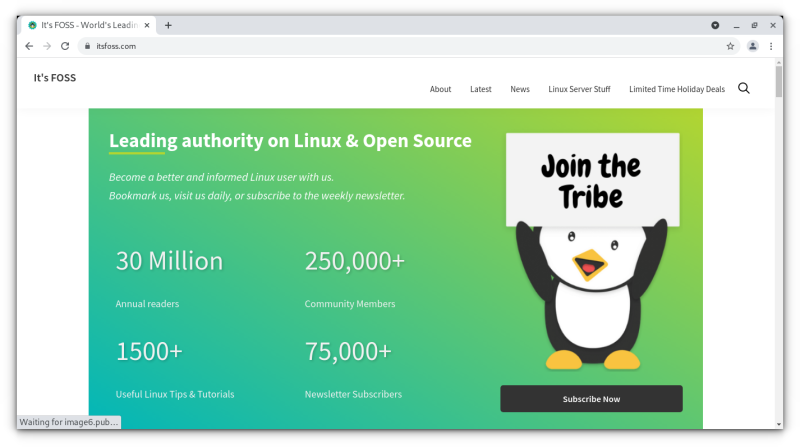Reload the page with the refresh icon

(65, 46)
